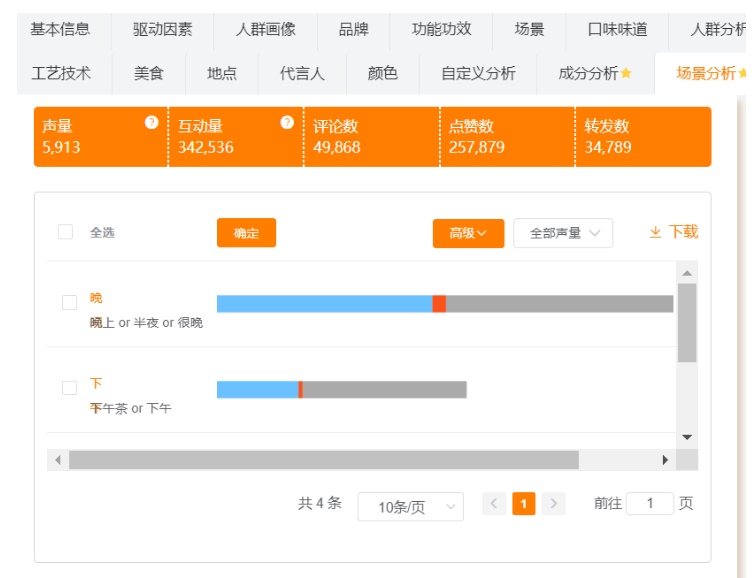This screenshot has height=578, width=755.
Task: Switch to the 工艺技术 tab
Action: pyautogui.click(x=61, y=73)
